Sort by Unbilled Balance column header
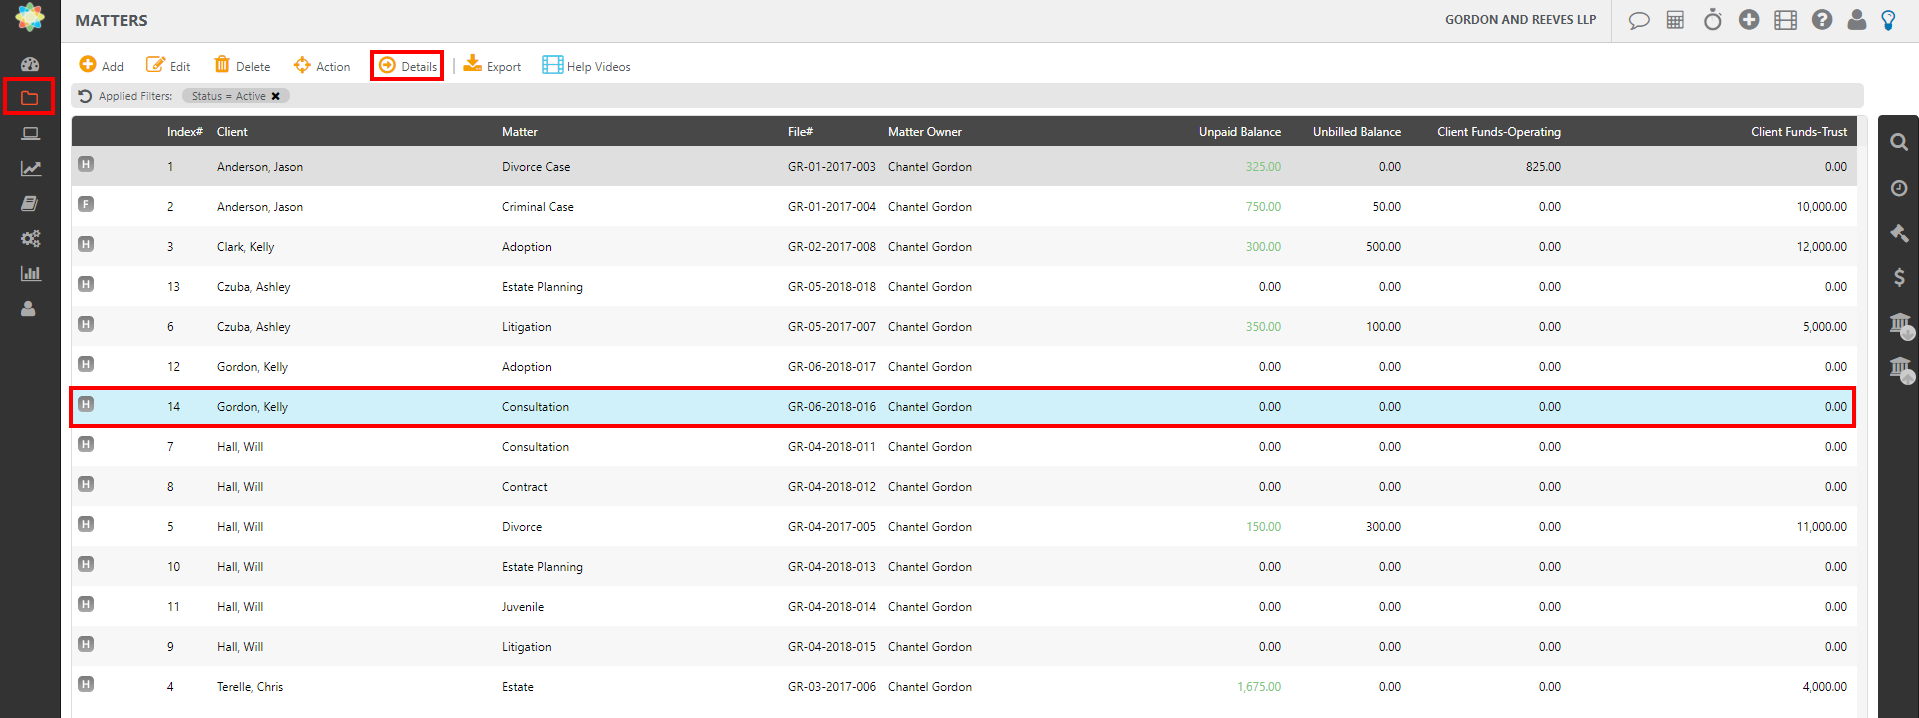Screen dimensions: 1919x718 (1357, 132)
